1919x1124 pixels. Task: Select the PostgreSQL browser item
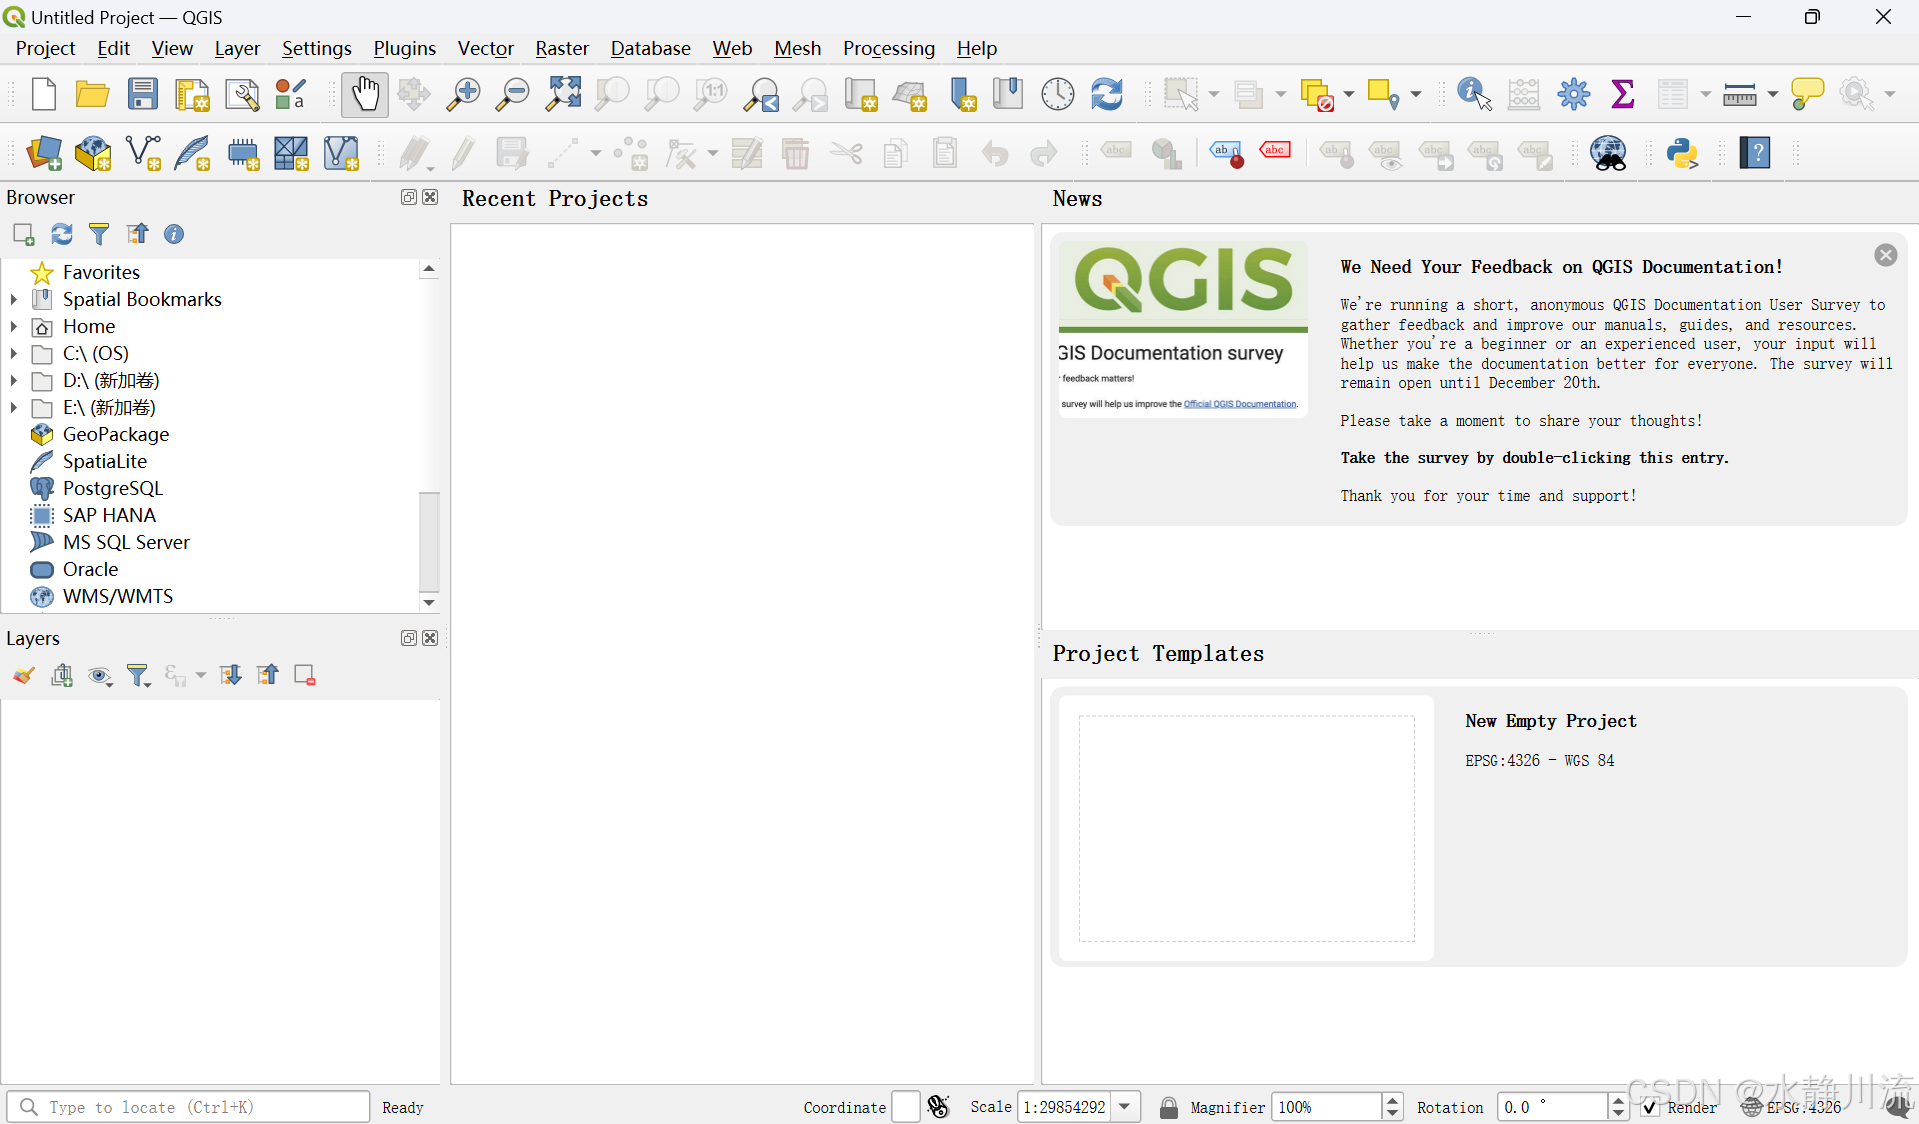(x=112, y=488)
